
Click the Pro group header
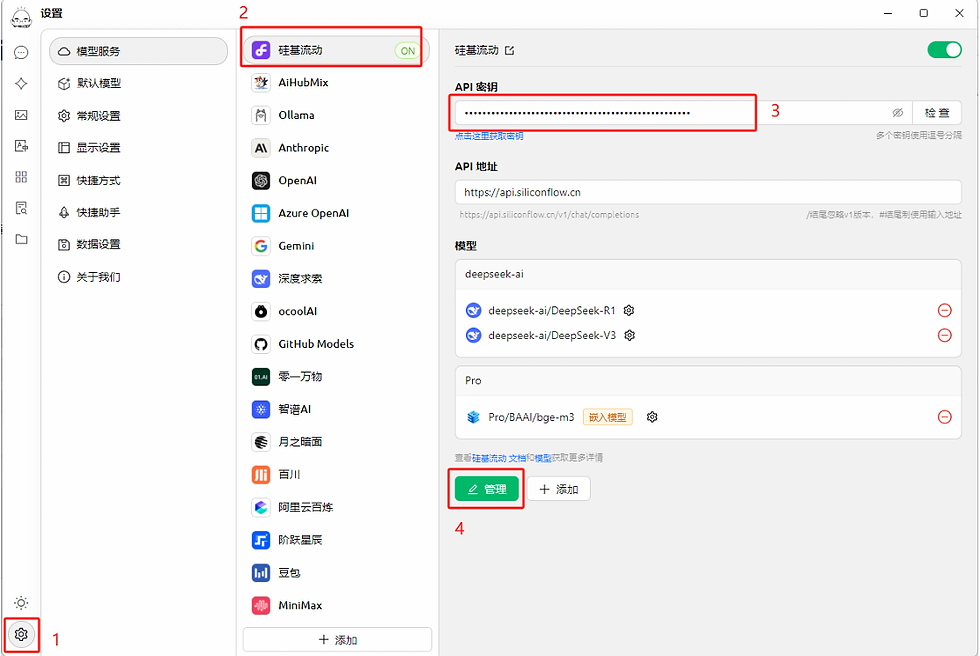pos(708,380)
